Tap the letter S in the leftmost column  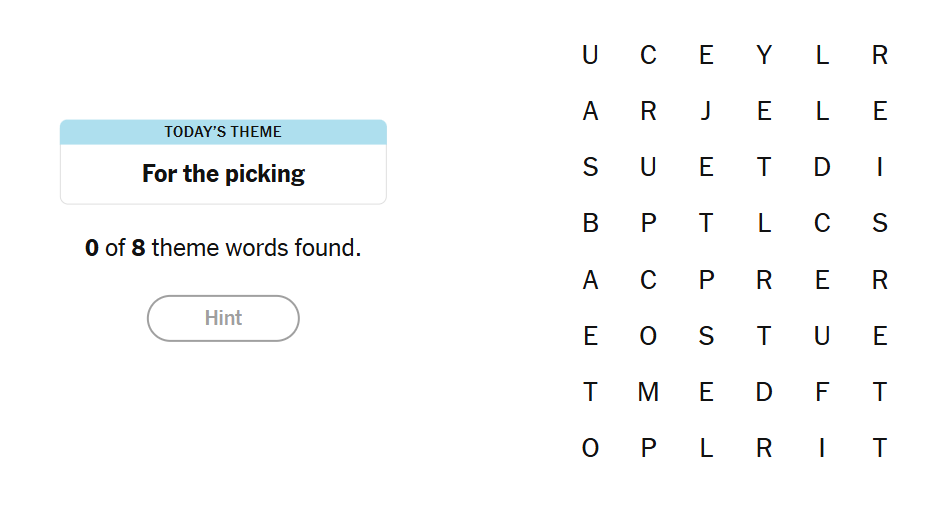point(590,168)
